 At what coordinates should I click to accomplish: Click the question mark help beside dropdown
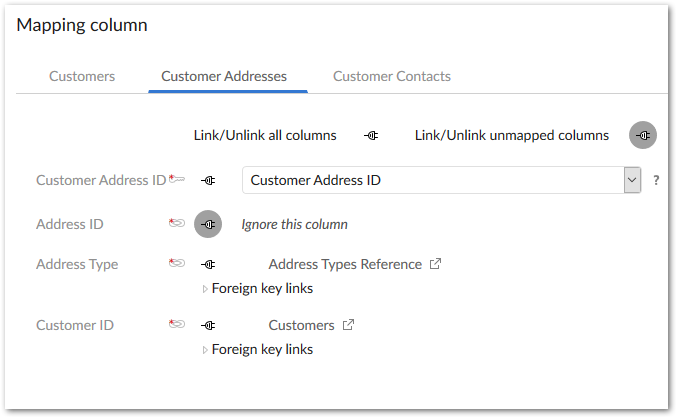[656, 181]
